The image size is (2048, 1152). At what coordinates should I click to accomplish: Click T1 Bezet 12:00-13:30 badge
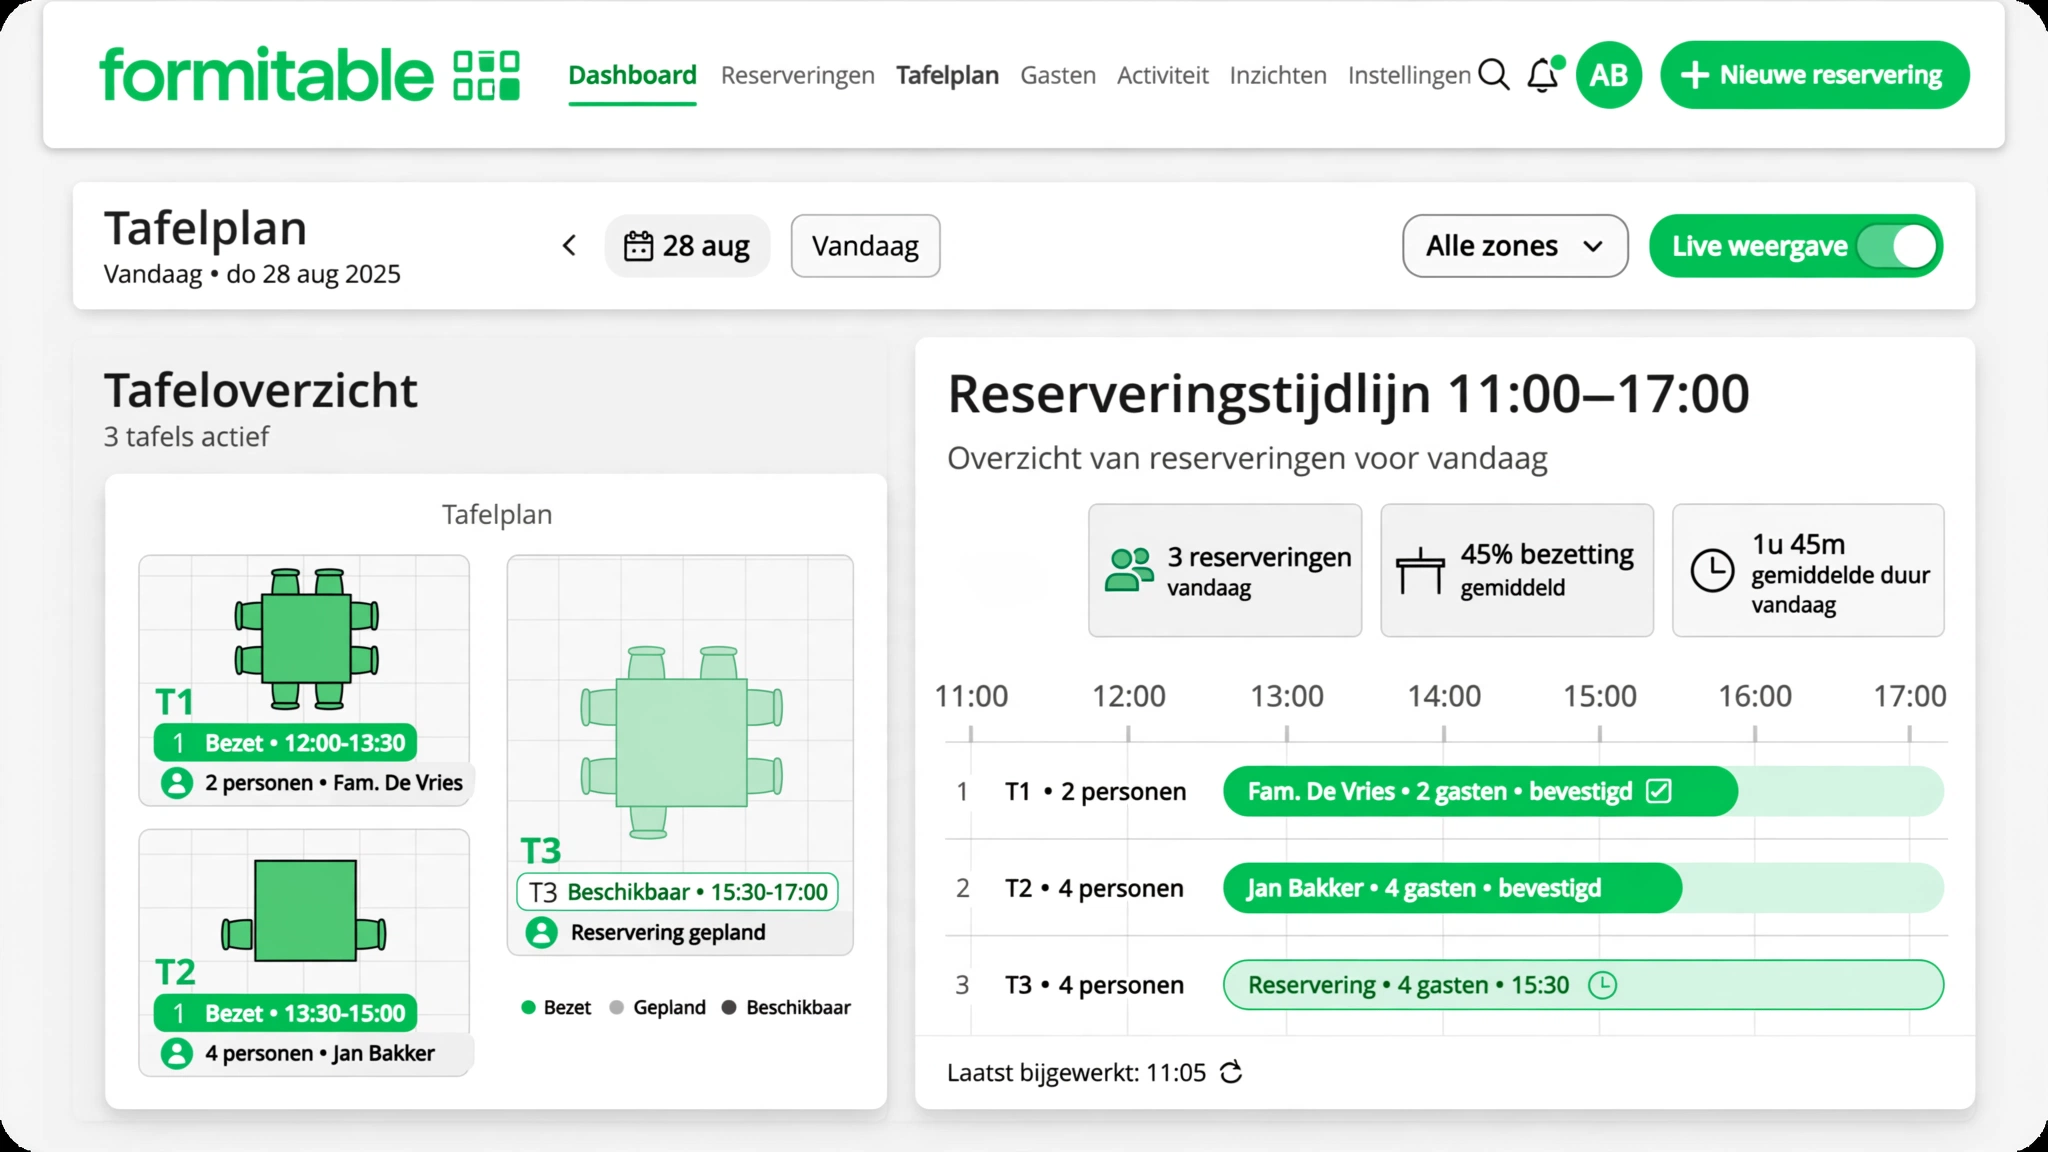point(286,743)
